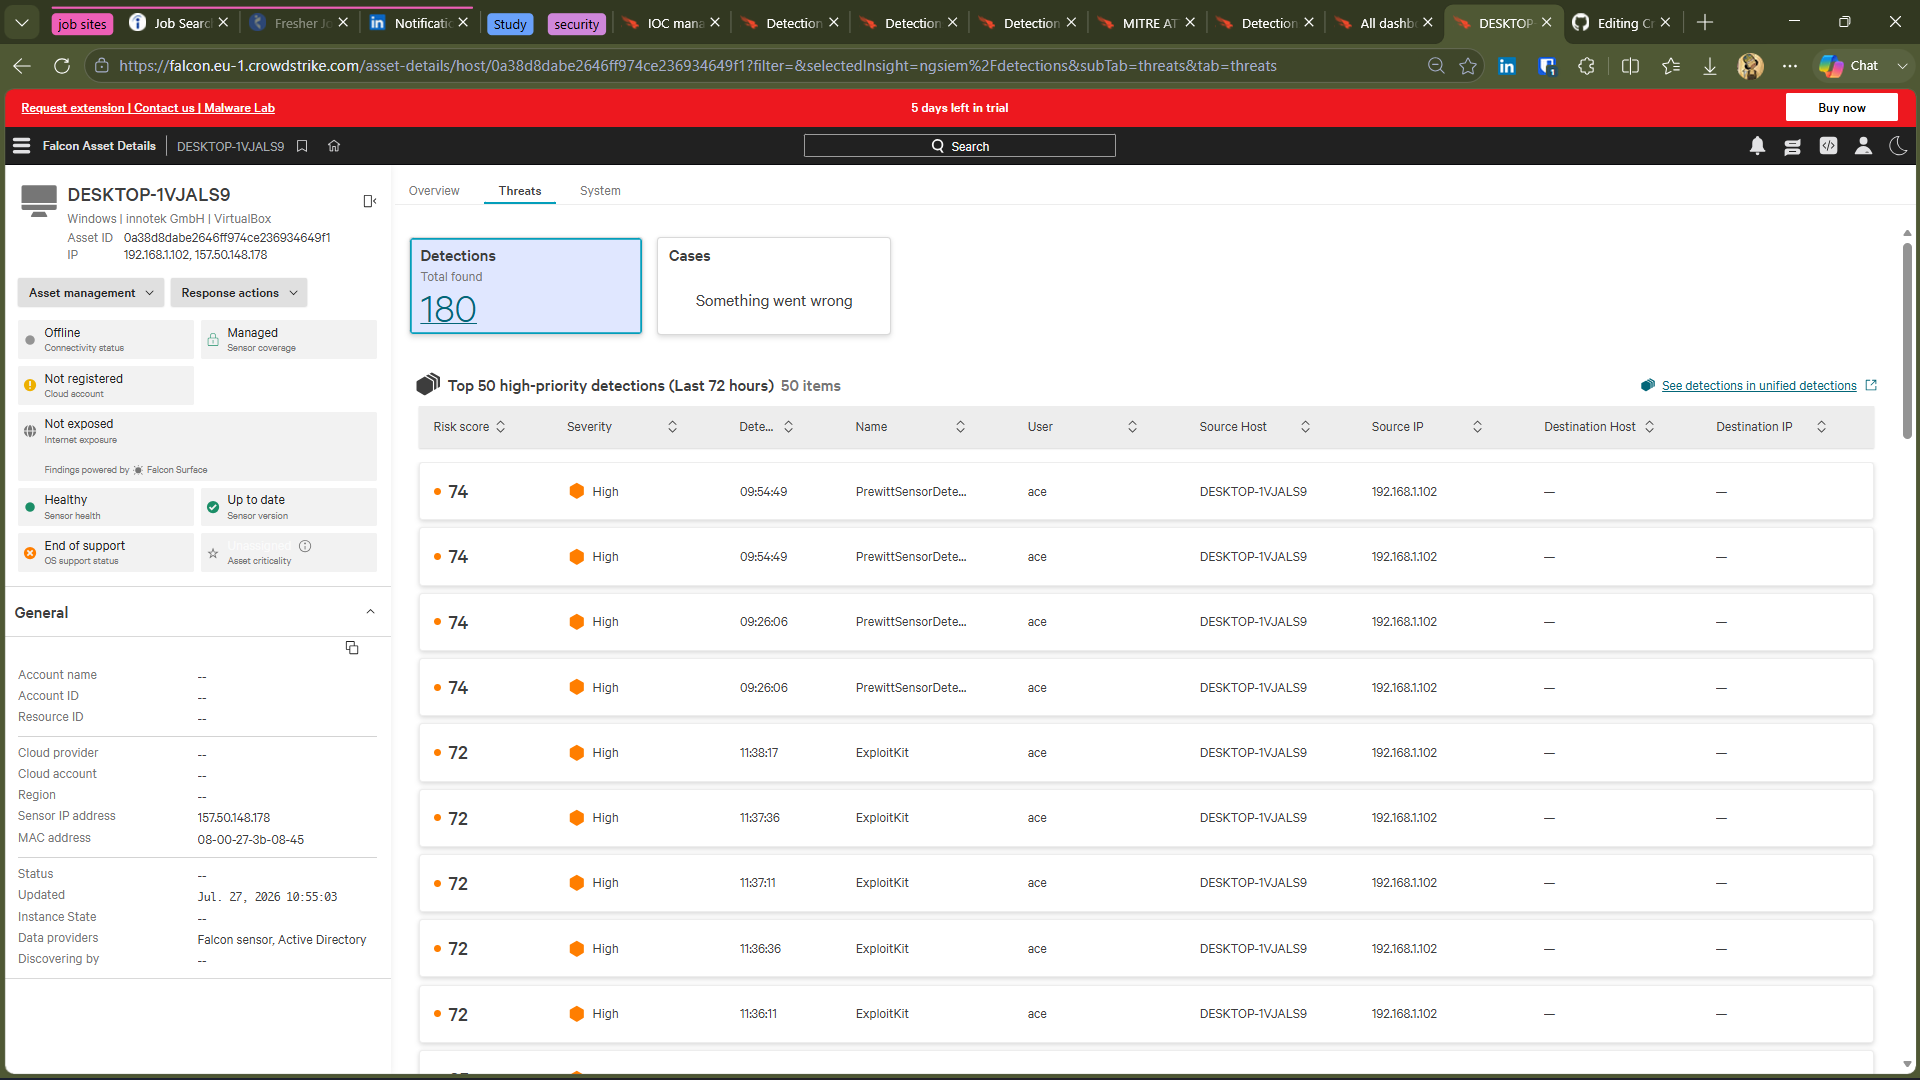Viewport: 1920px width, 1080px height.
Task: Open the browser profile avatar
Action: pyautogui.click(x=1750, y=66)
